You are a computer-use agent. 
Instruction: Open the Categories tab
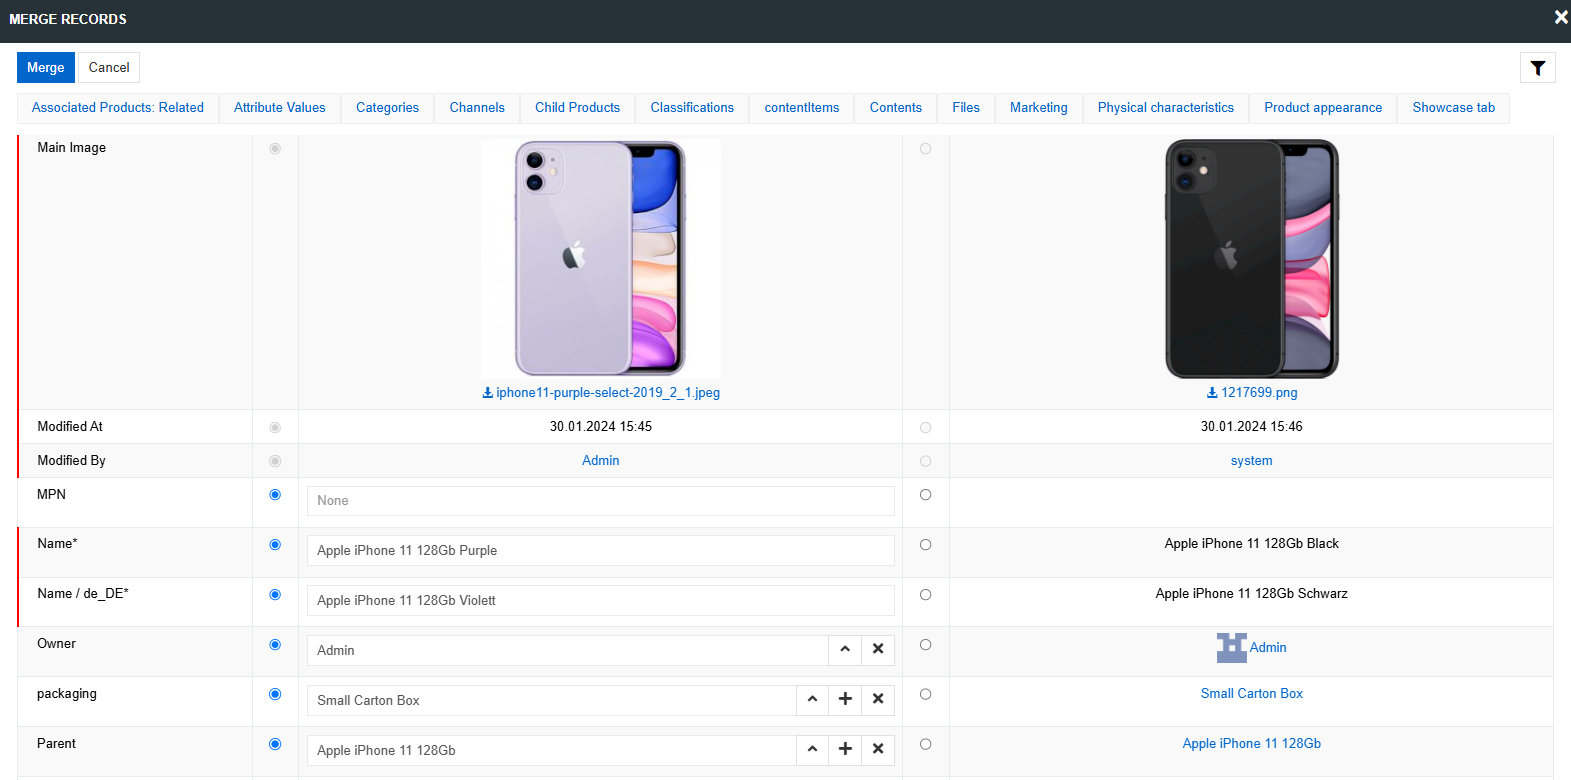[x=387, y=108]
